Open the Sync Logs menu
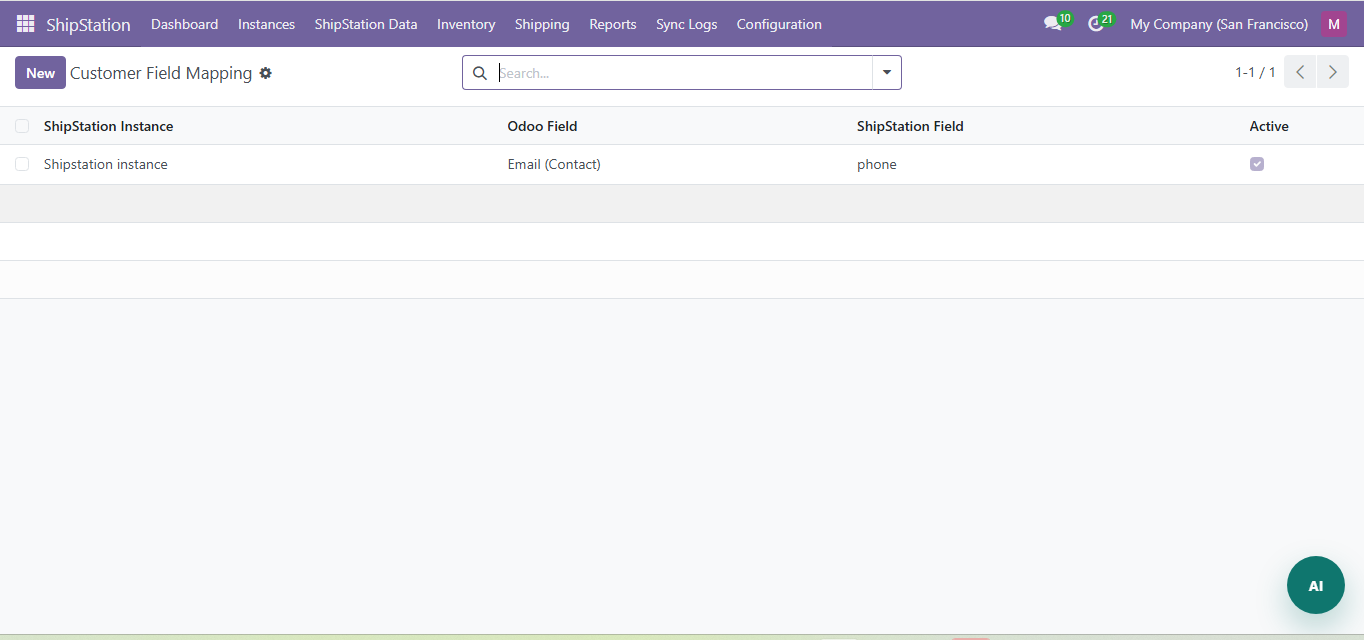 687,24
